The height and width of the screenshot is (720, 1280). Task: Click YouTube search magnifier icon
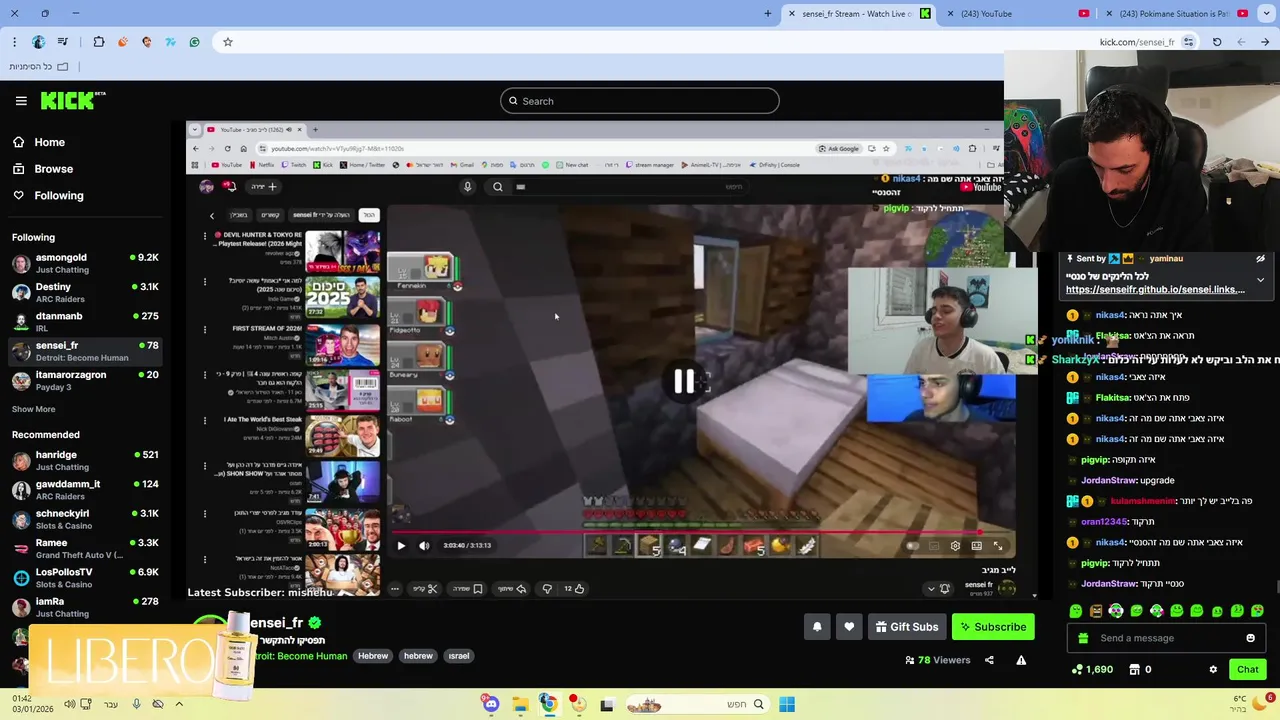pos(497,187)
